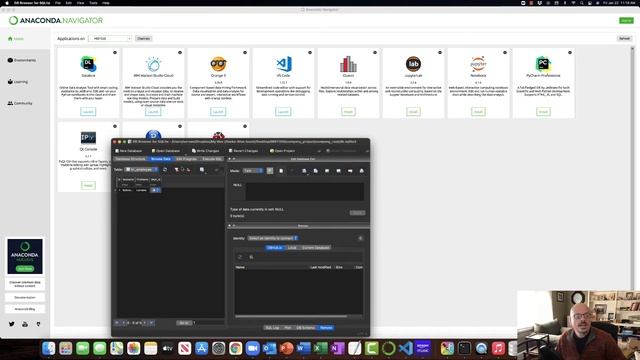Screen dimensions: 640x360
Task: Switch to Plot bottom tab
Action: click(287, 328)
